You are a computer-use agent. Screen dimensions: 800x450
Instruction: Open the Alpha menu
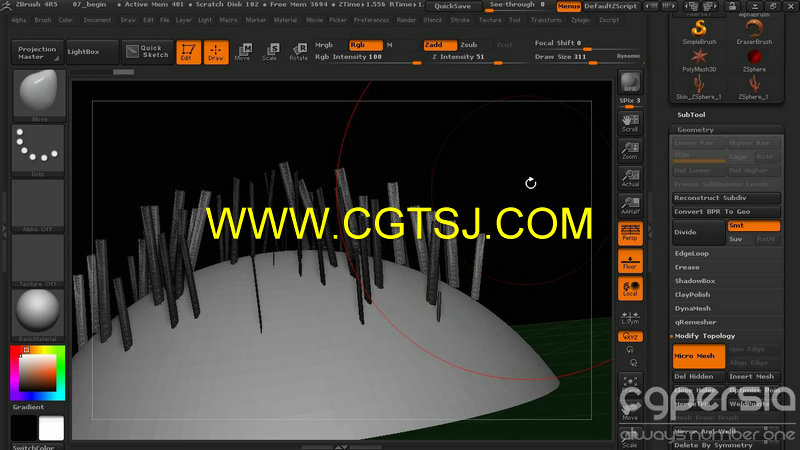tap(18, 20)
